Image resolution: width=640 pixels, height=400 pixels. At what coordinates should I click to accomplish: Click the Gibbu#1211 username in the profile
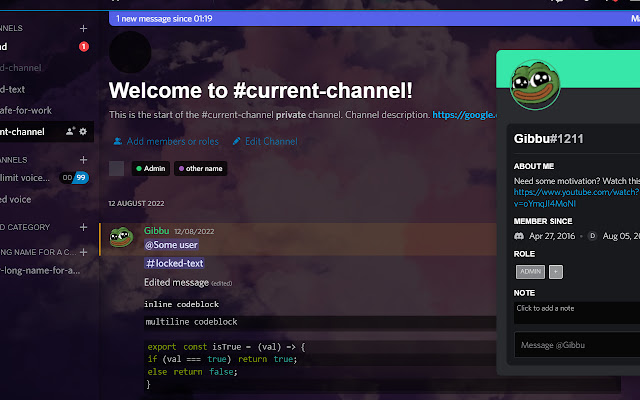[549, 139]
